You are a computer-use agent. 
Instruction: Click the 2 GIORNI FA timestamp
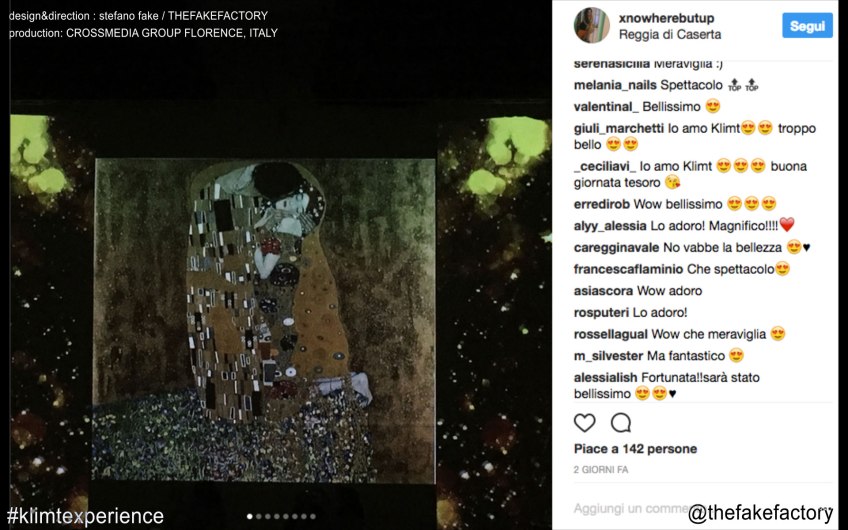coord(601,469)
